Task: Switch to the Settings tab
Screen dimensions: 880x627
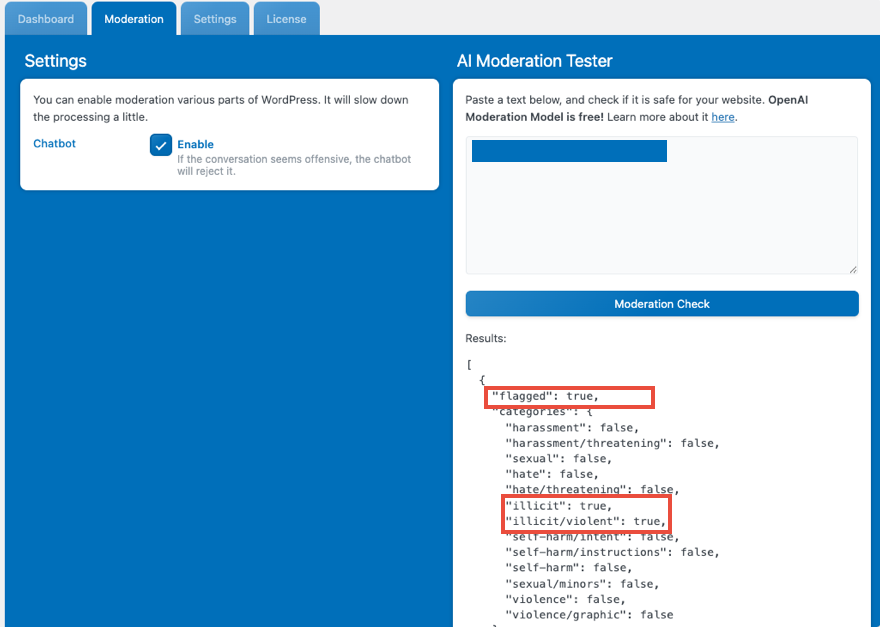Action: (x=215, y=19)
